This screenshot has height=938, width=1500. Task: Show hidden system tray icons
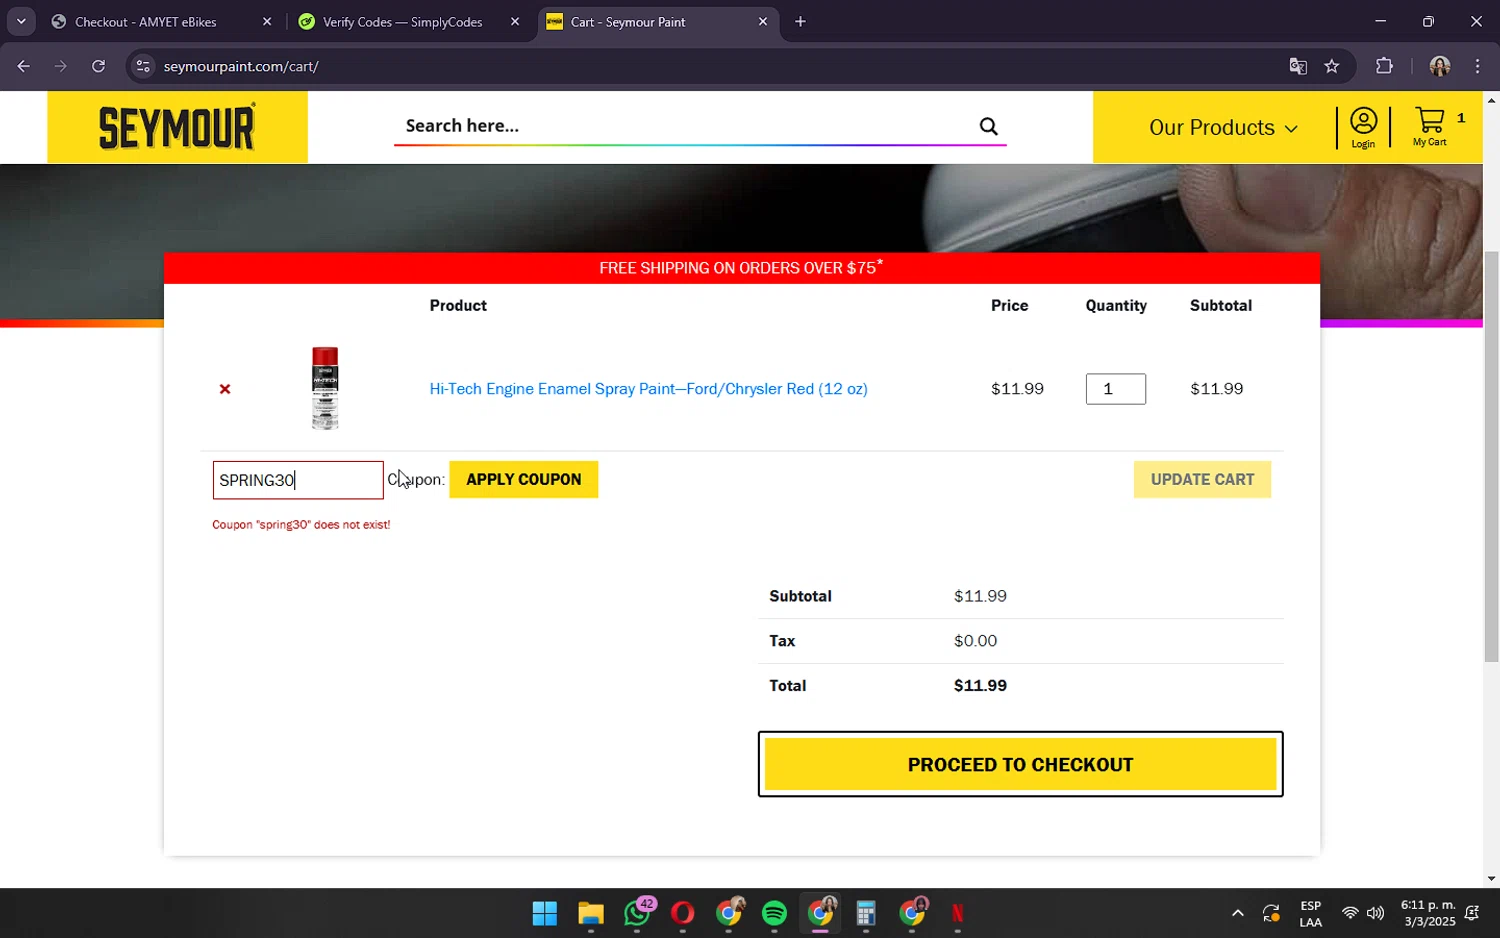[1237, 913]
